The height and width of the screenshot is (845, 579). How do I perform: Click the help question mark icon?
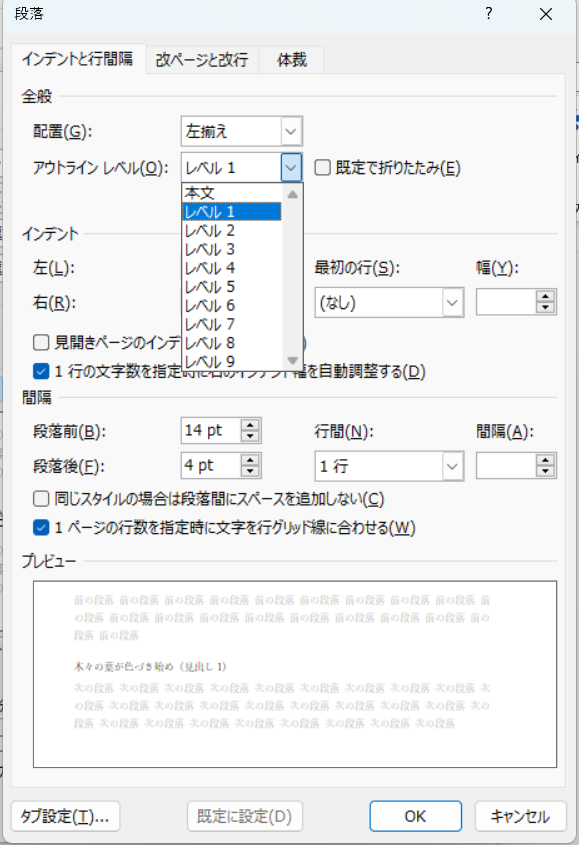[x=488, y=13]
